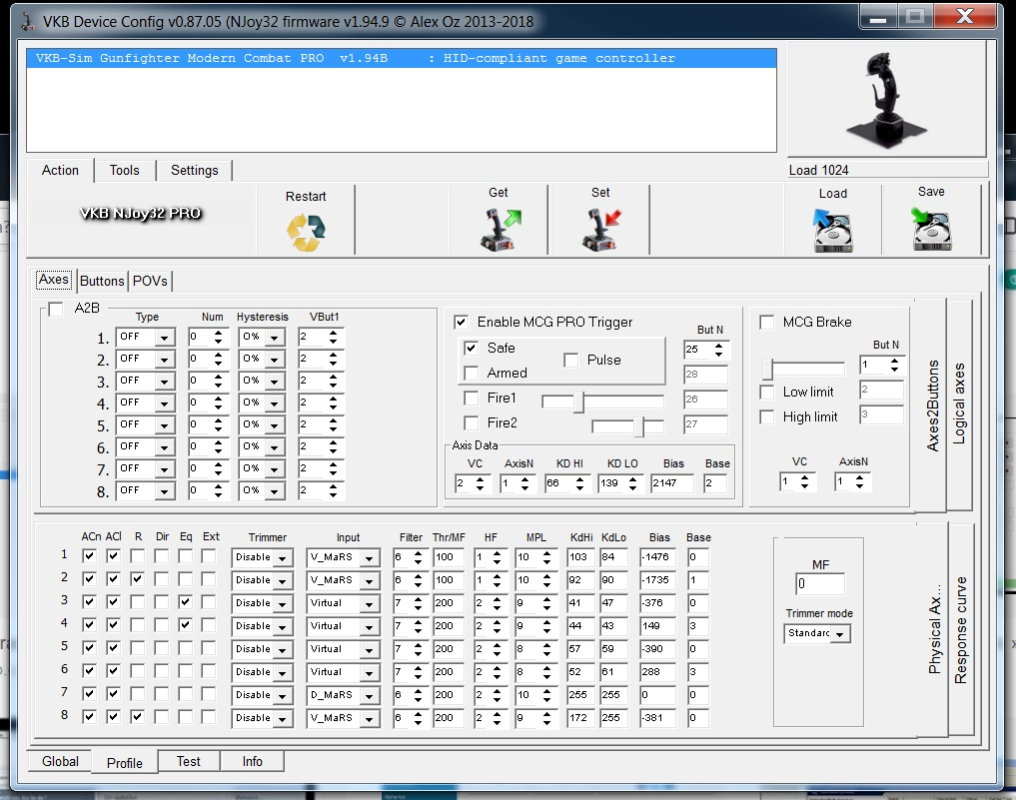The width and height of the screenshot is (1016, 800).
Task: Increase KD LO value 139 with up arrow
Action: pyautogui.click(x=632, y=479)
